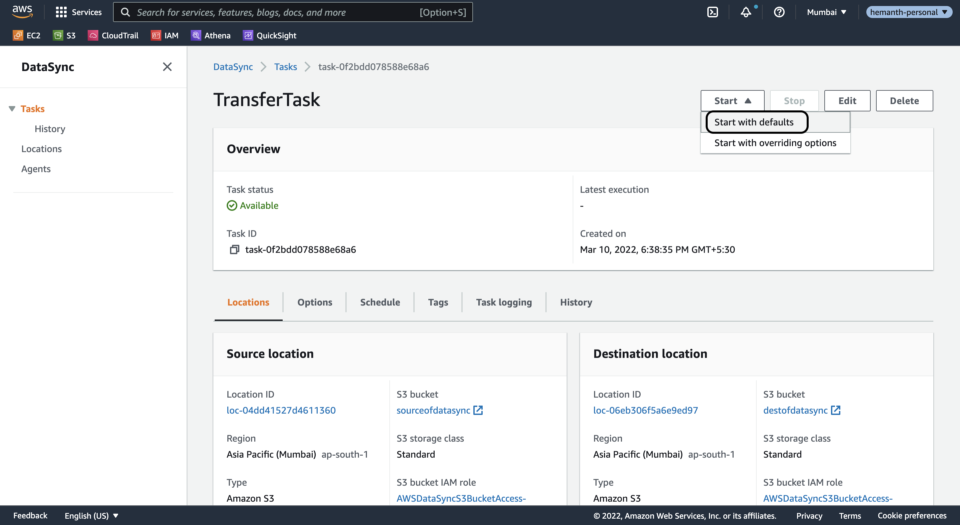Viewport: 960px width, 525px height.
Task: Click the search magnifier icon
Action: (x=125, y=12)
